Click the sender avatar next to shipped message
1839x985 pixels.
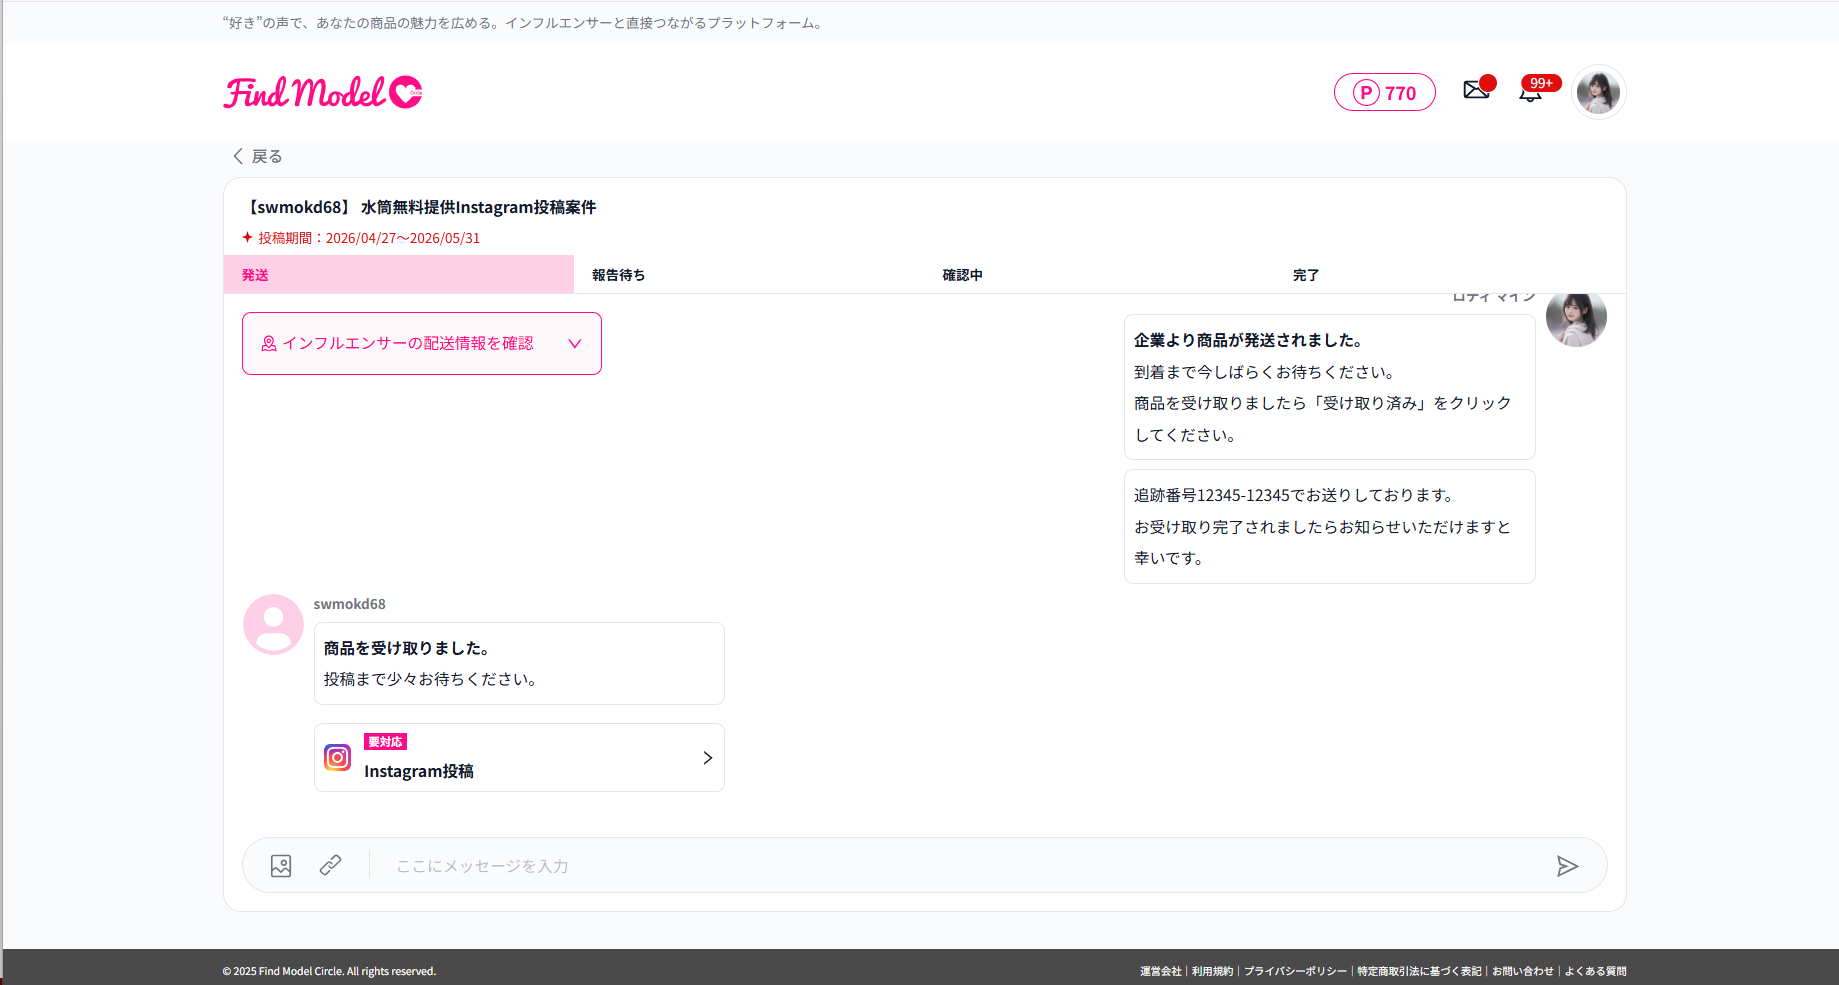tap(1576, 318)
